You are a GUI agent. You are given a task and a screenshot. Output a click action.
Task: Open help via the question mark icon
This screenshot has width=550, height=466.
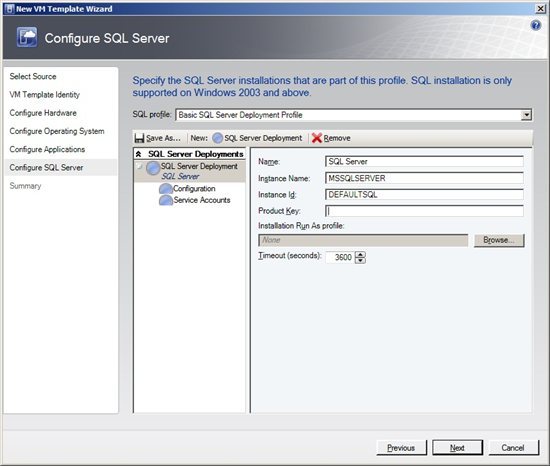(536, 25)
